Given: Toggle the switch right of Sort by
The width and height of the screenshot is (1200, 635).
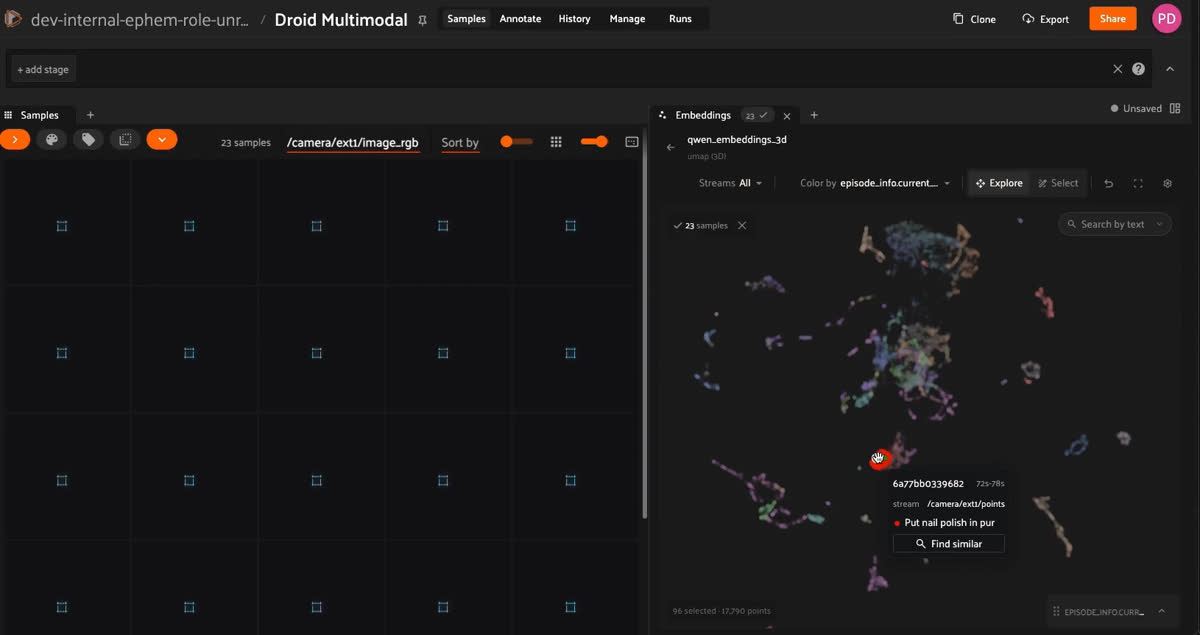Looking at the screenshot, I should tap(516, 142).
